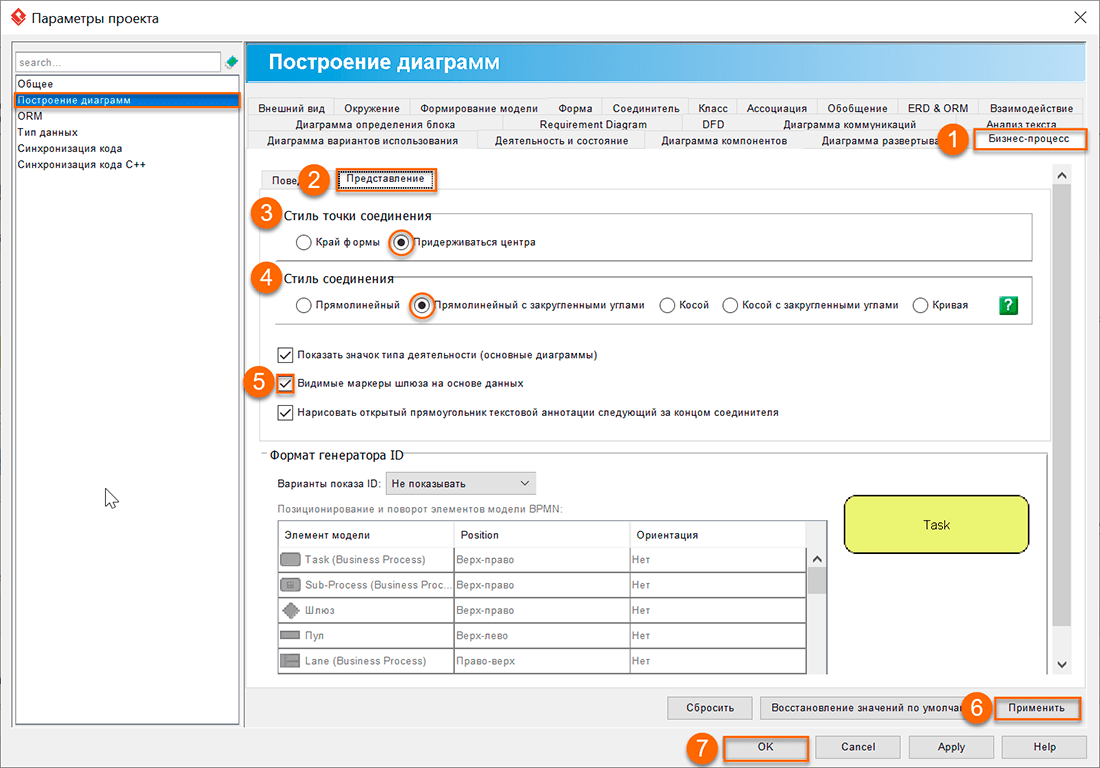Click the Sub-Process row icon
The height and width of the screenshot is (768, 1100).
click(x=291, y=585)
